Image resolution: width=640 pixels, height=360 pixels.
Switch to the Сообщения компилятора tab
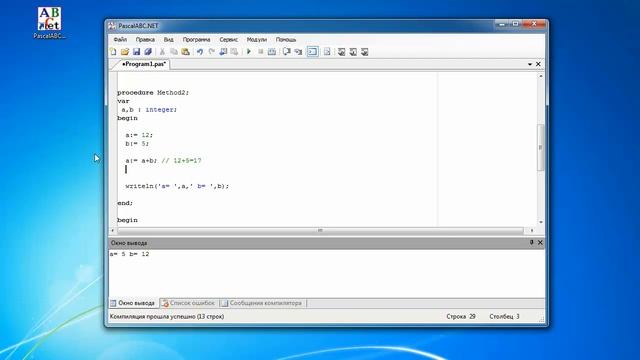[262, 303]
